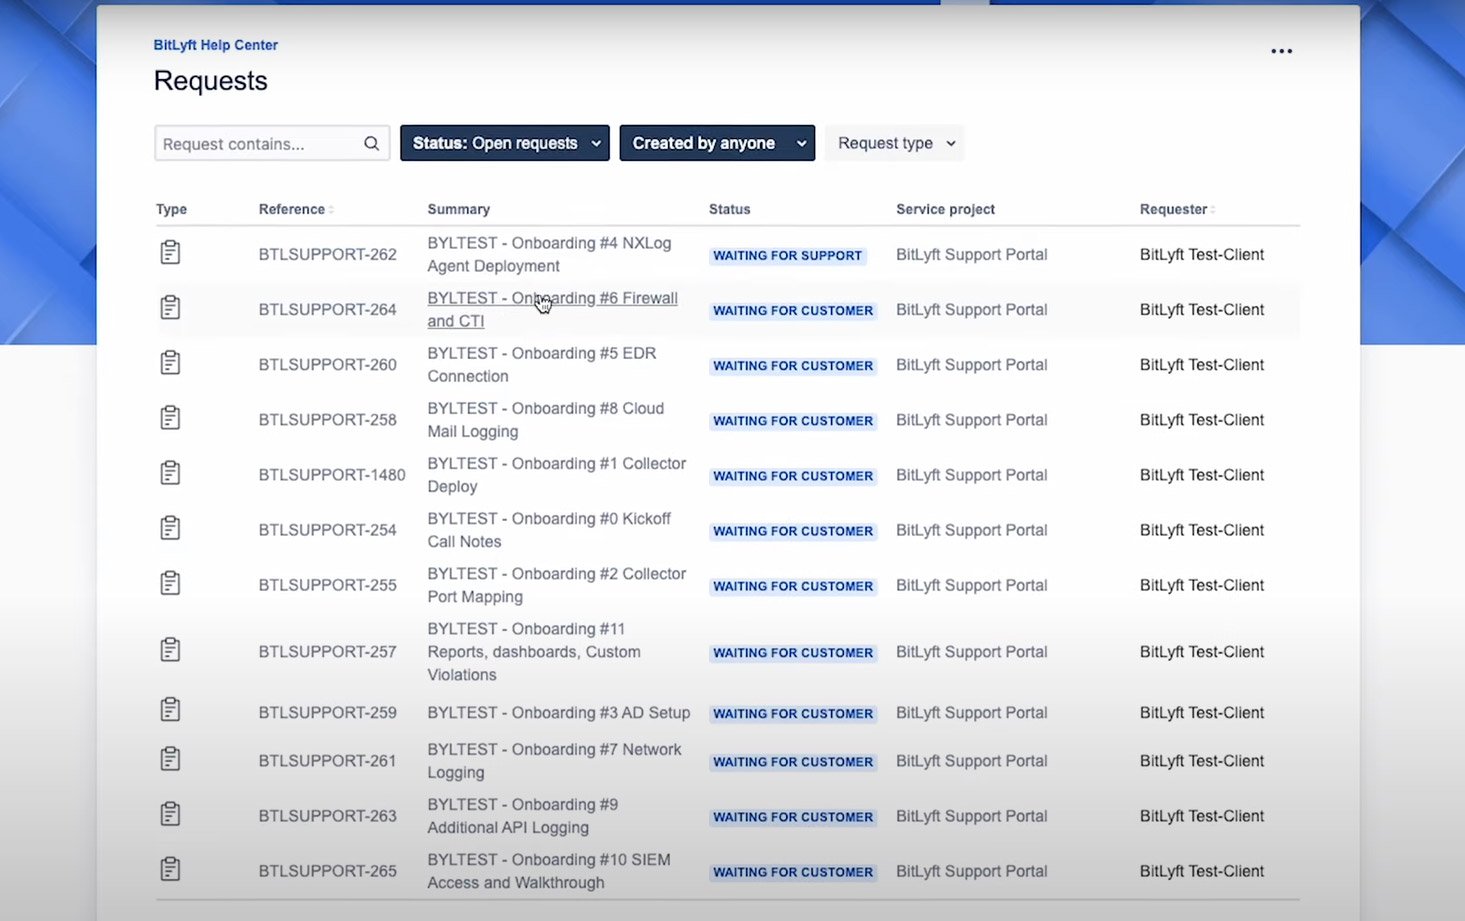The image size is (1465, 921).
Task: Click the Request contains search field
Action: [258, 143]
